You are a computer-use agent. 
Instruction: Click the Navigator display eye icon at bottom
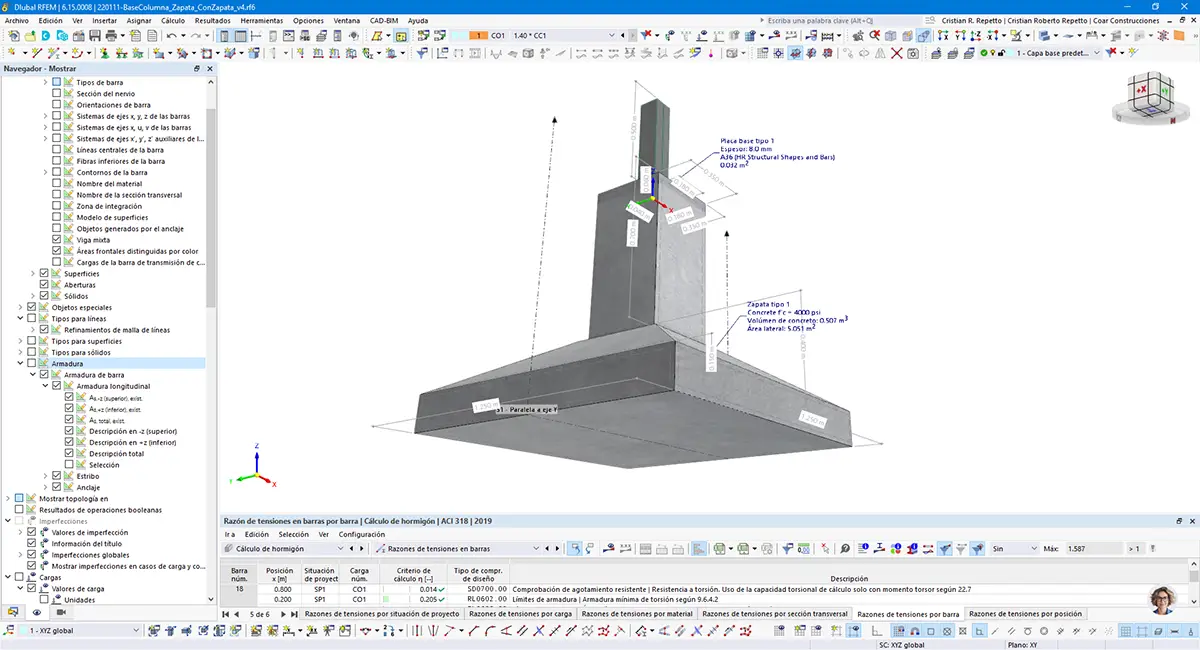37,612
